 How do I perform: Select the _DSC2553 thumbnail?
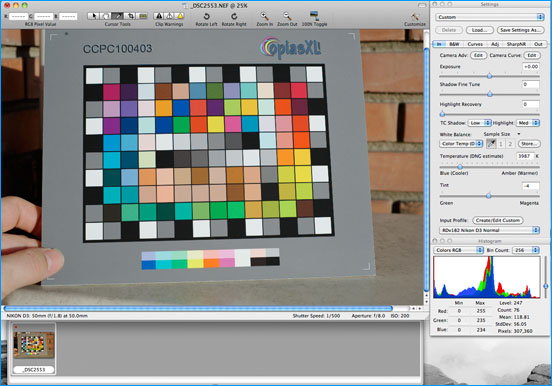point(34,349)
